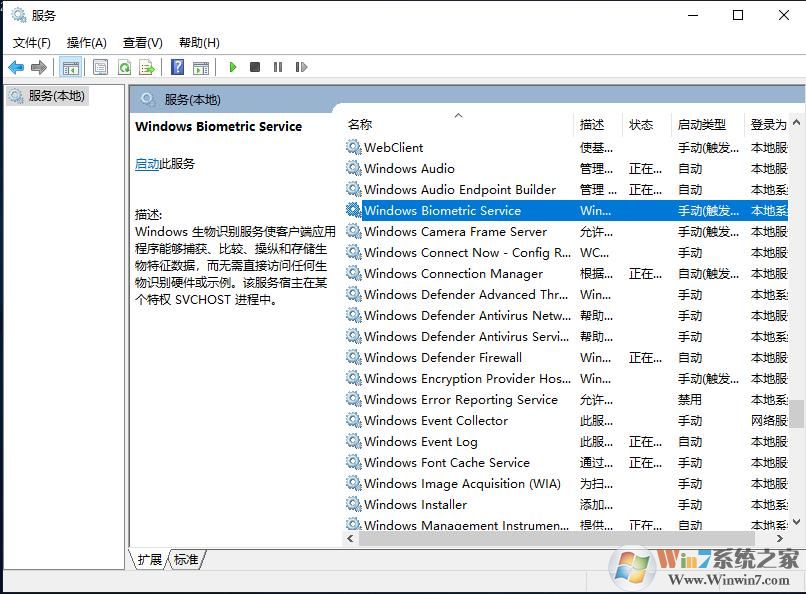Click the gear icon beside Windows Audio
This screenshot has width=806, height=594.
354,169
